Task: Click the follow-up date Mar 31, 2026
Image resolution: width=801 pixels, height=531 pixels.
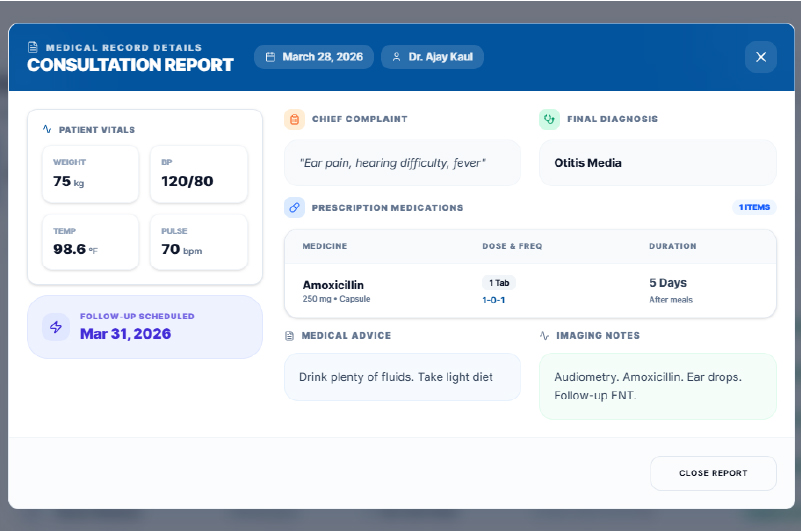Action: (x=125, y=334)
